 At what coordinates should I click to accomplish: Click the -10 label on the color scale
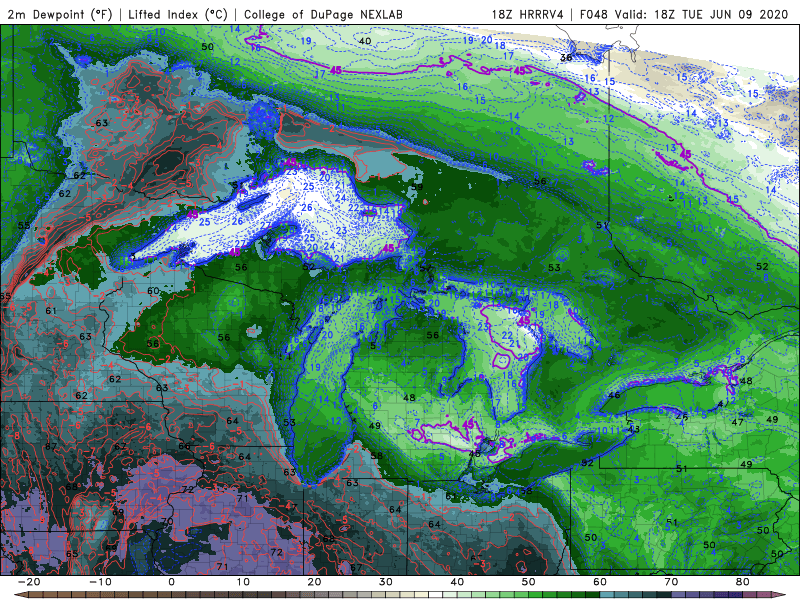point(100,582)
